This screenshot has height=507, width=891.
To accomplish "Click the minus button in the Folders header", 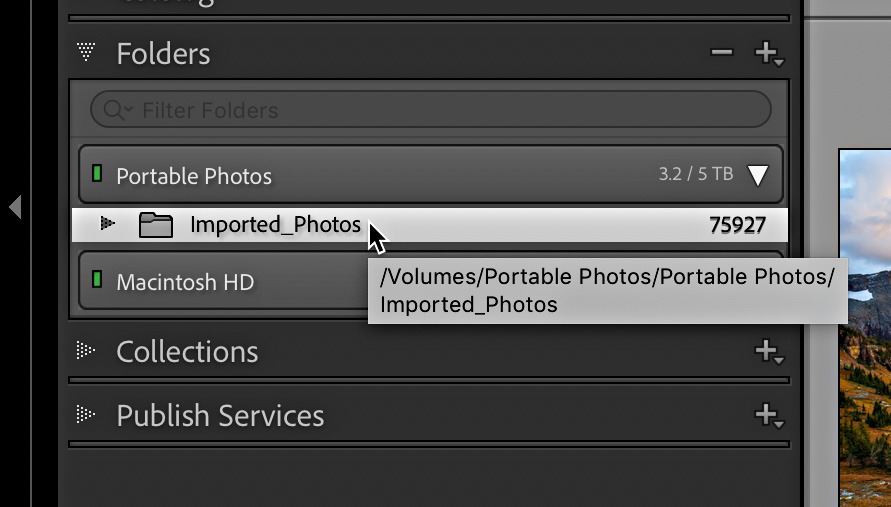I will [722, 53].
